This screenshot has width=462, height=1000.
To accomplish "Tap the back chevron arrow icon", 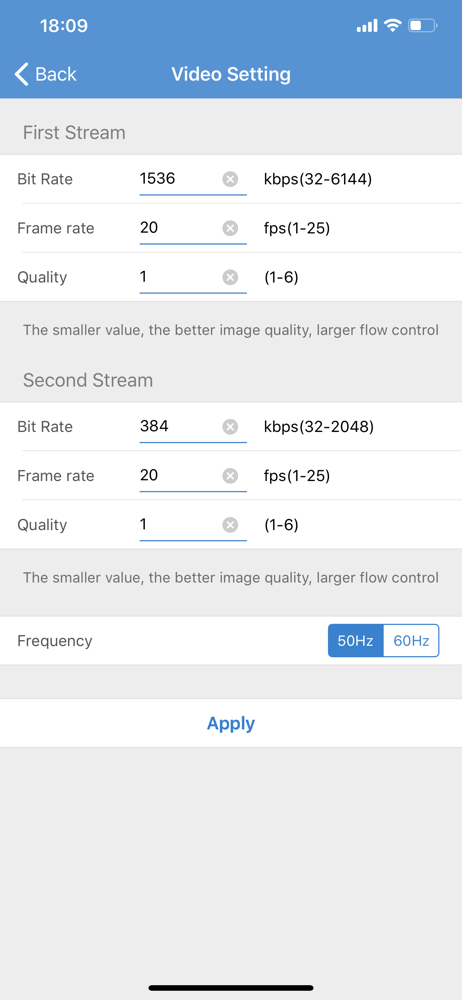I will click(x=22, y=75).
